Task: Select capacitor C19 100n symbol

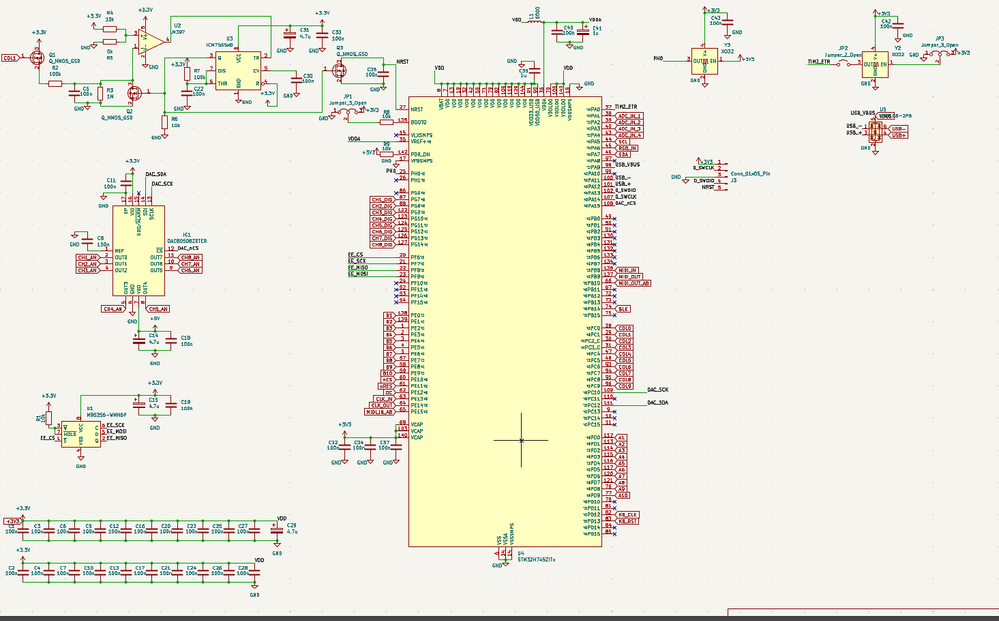Action: [x=171, y=404]
